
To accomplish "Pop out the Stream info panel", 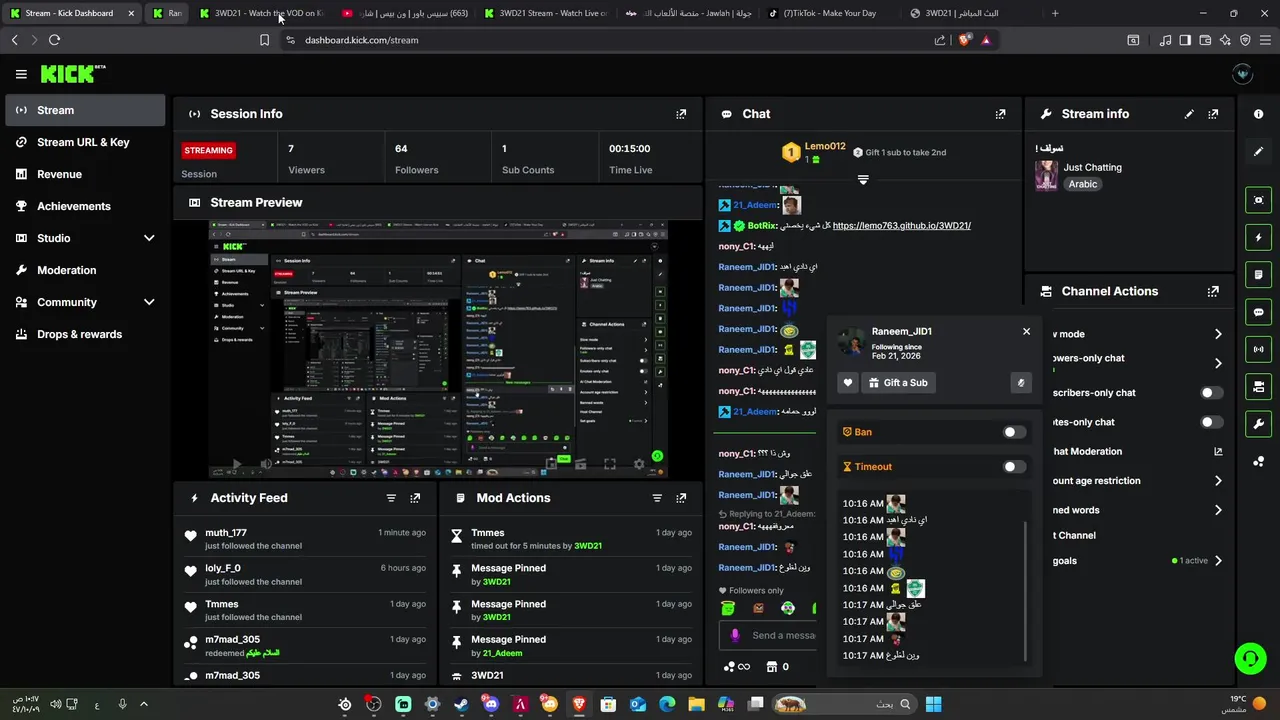I will pyautogui.click(x=1213, y=114).
